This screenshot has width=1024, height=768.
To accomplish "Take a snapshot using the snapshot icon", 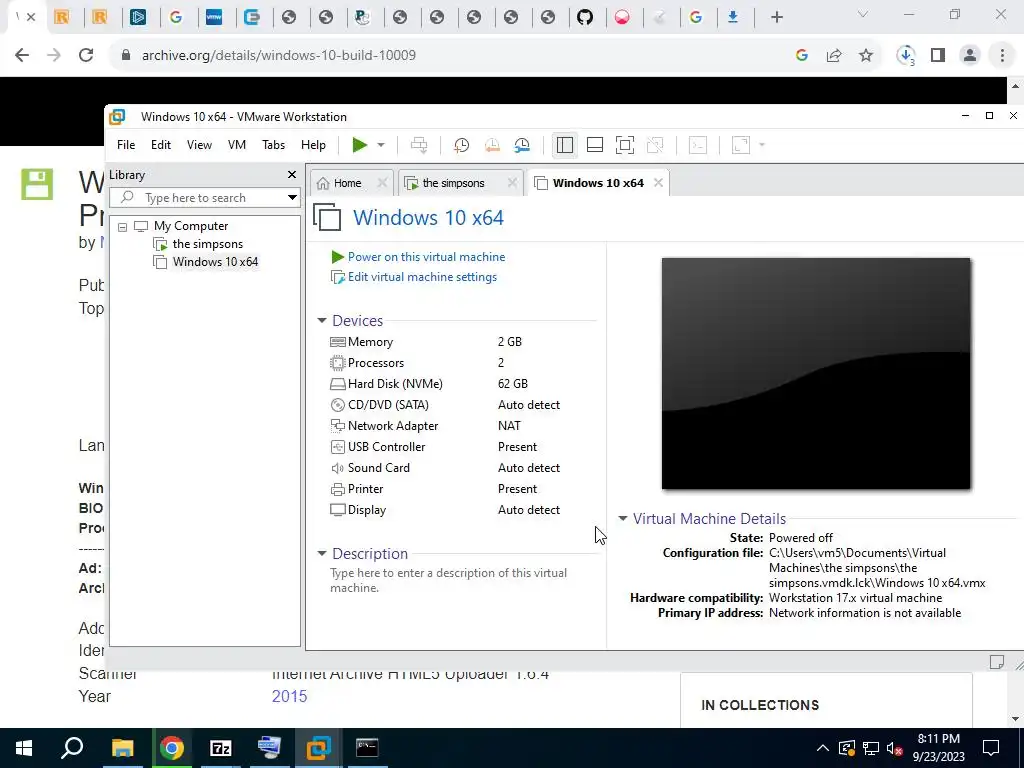I will 462,145.
